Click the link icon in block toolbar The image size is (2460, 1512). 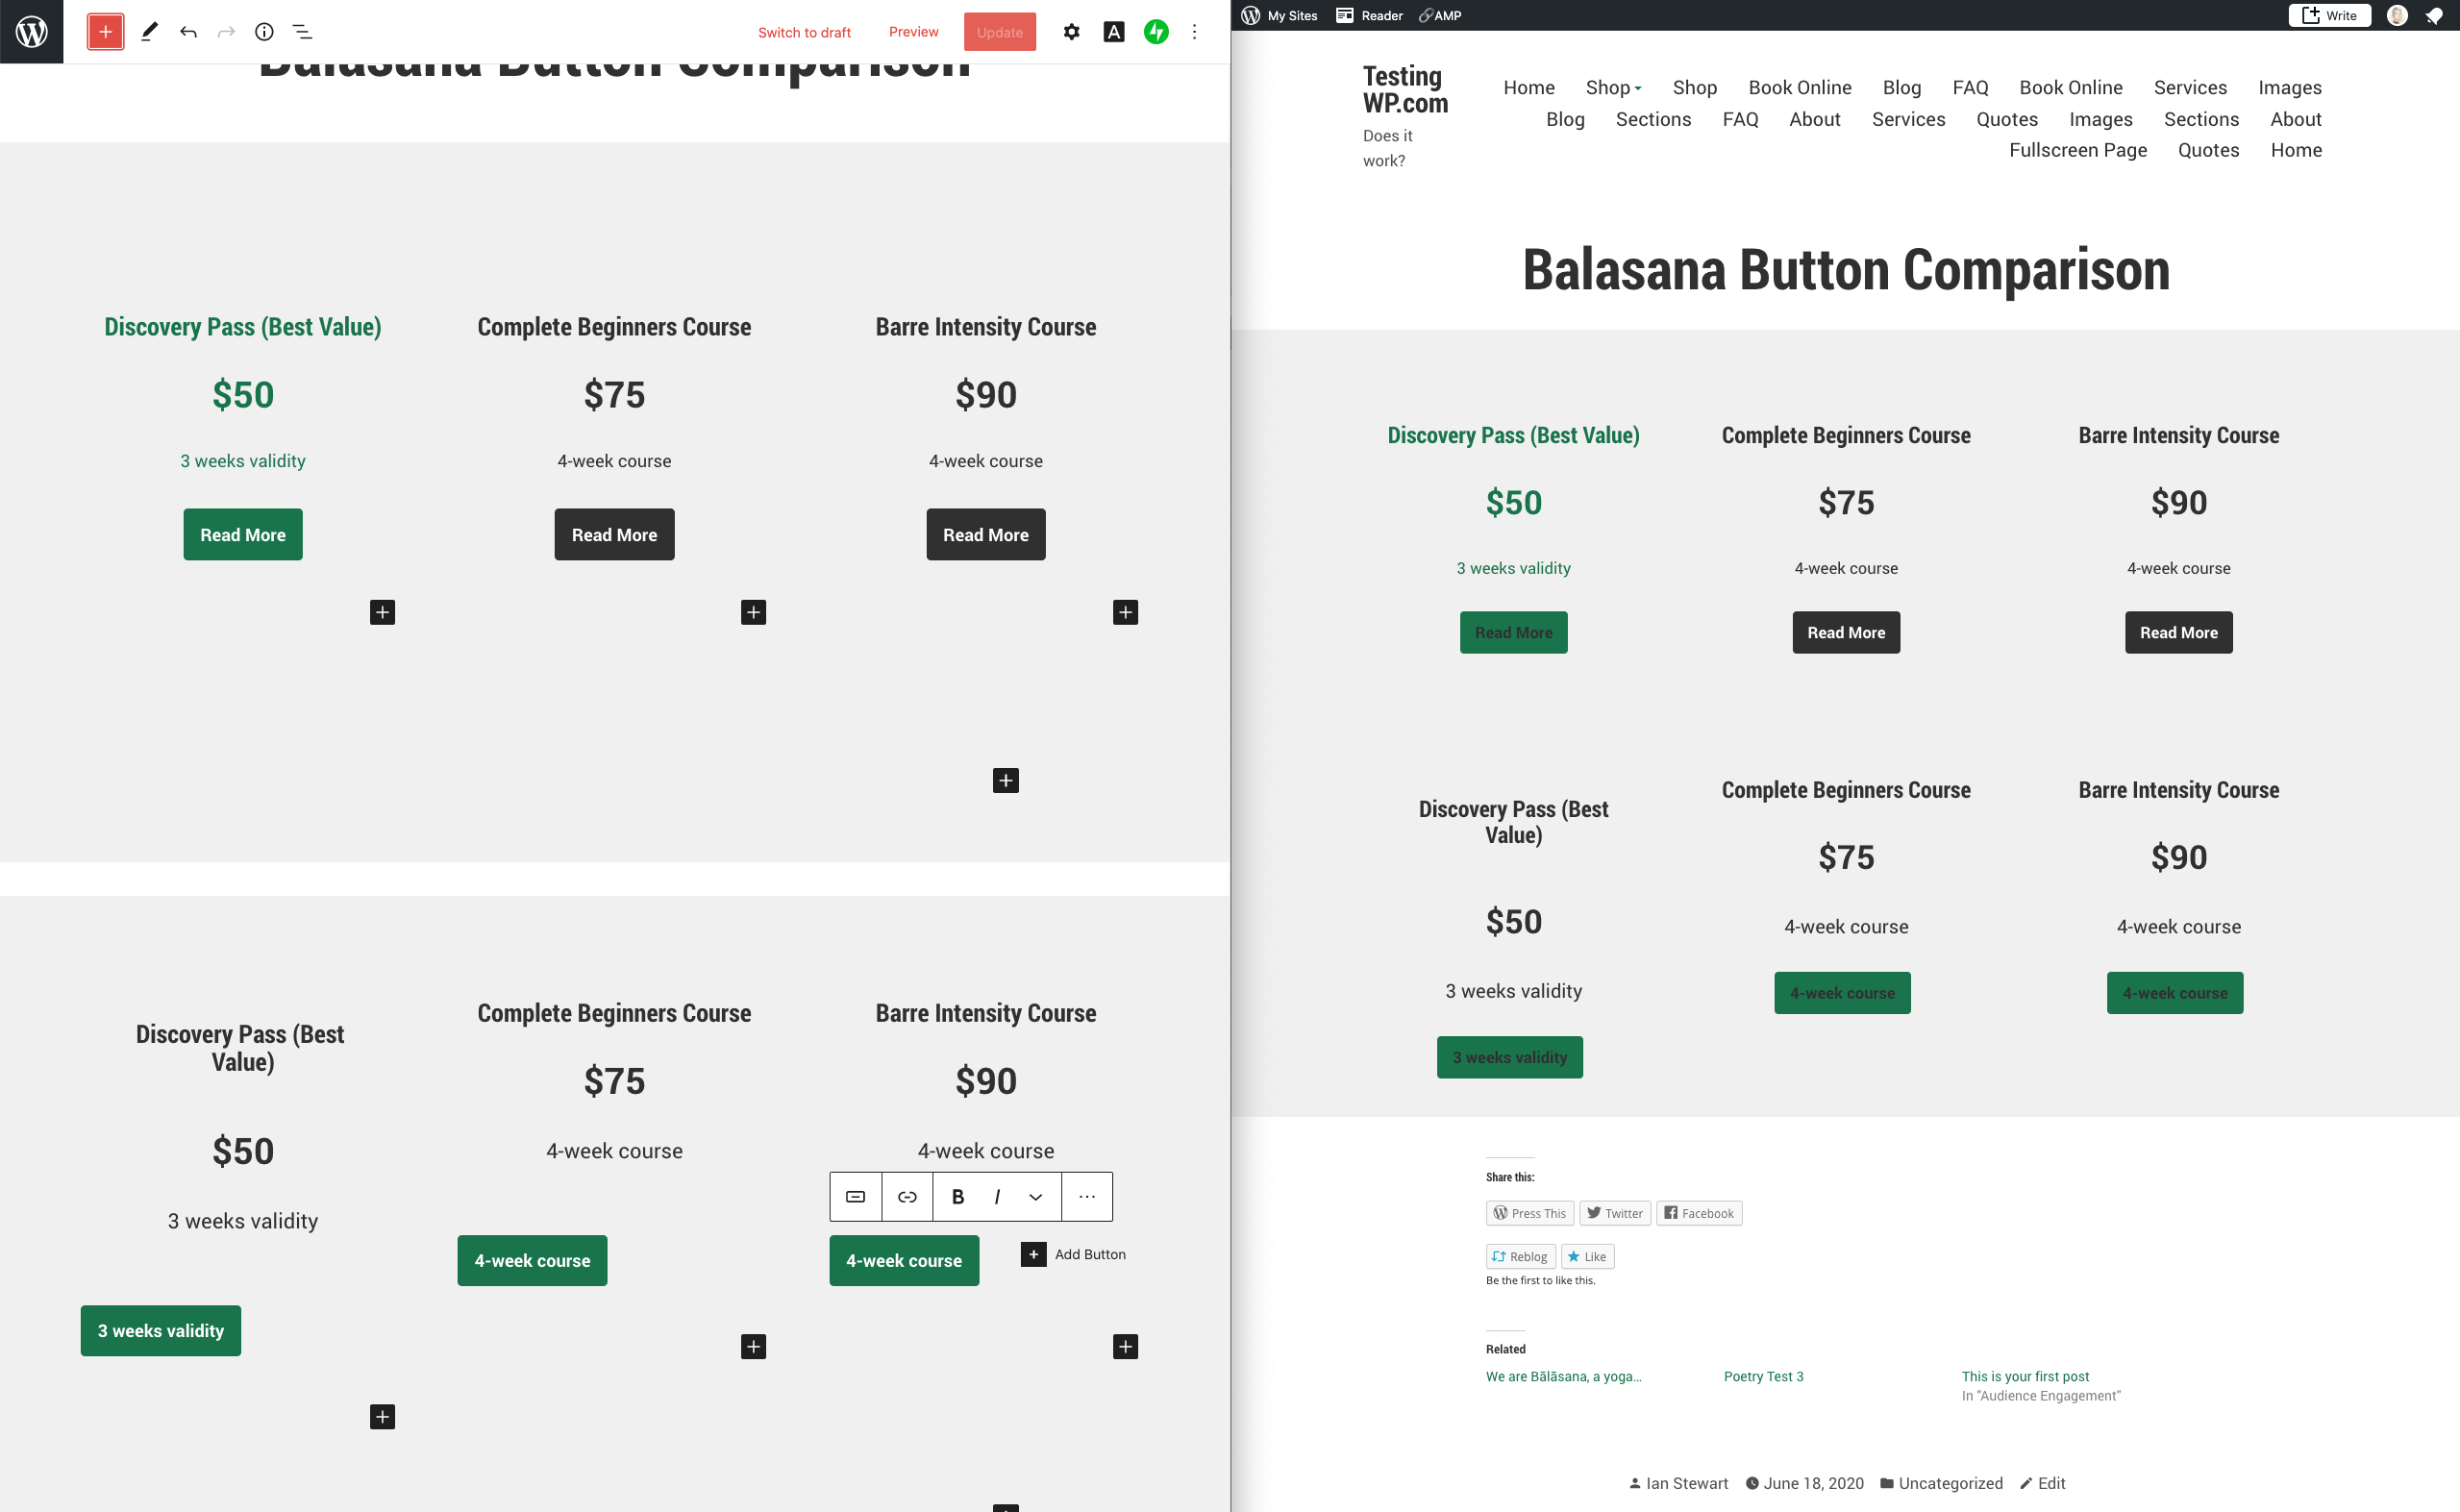(907, 1197)
